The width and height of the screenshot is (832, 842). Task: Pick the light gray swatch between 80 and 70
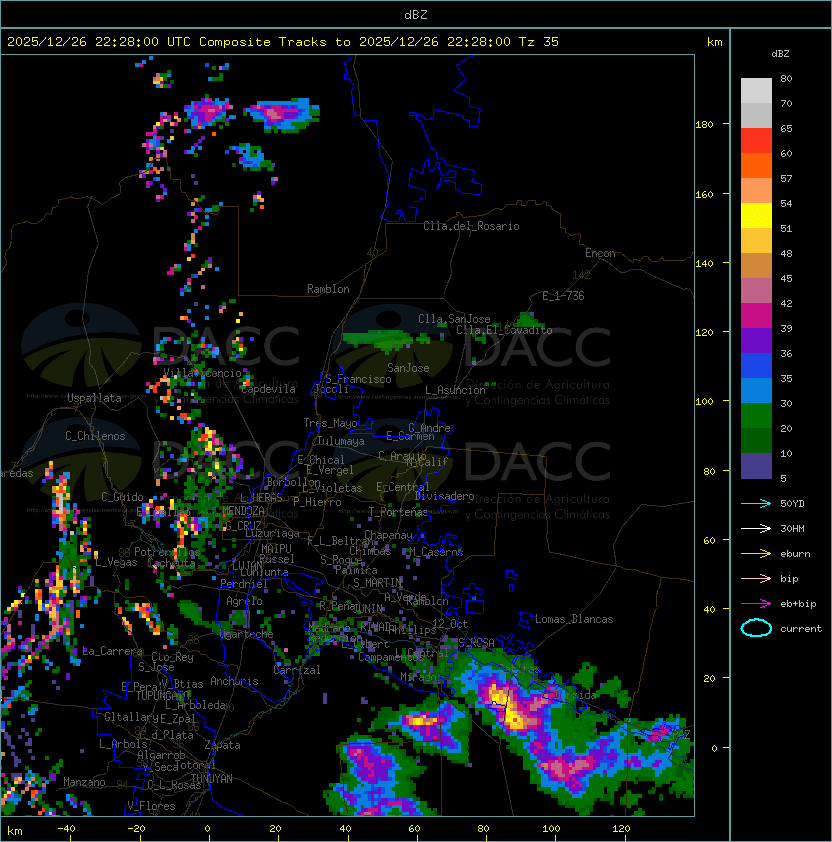point(756,91)
